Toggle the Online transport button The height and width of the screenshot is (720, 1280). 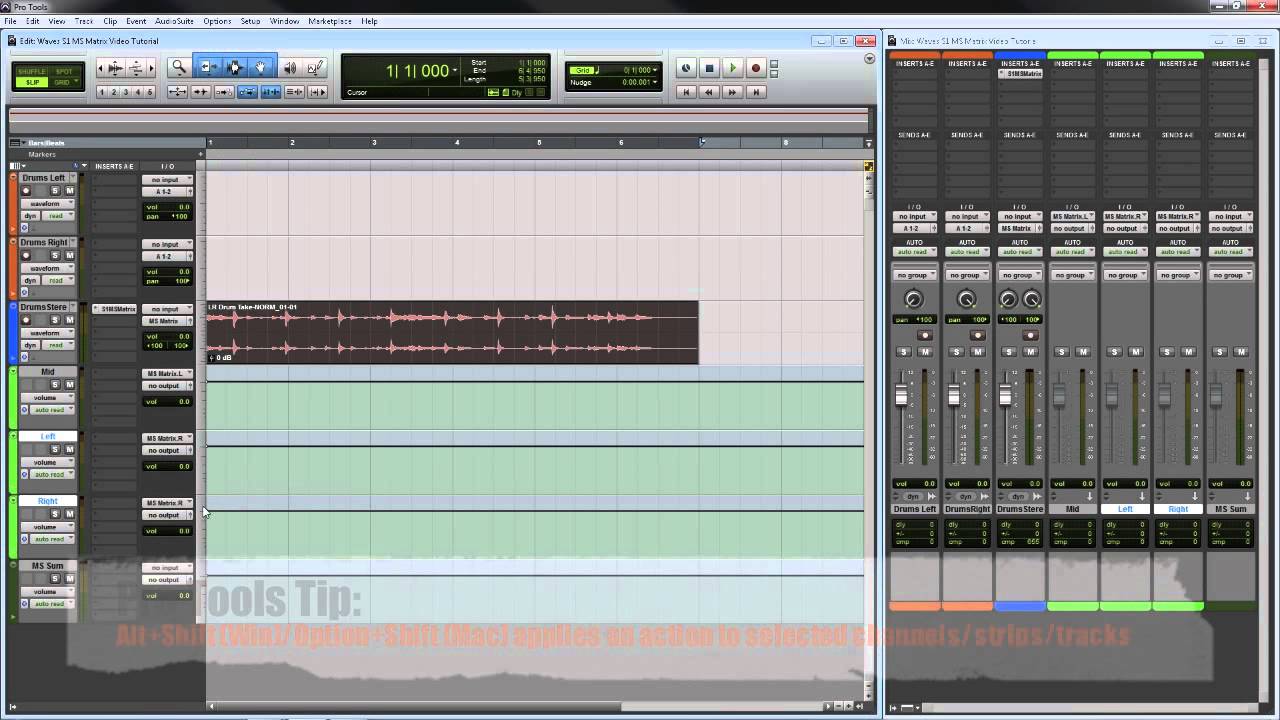pos(686,68)
